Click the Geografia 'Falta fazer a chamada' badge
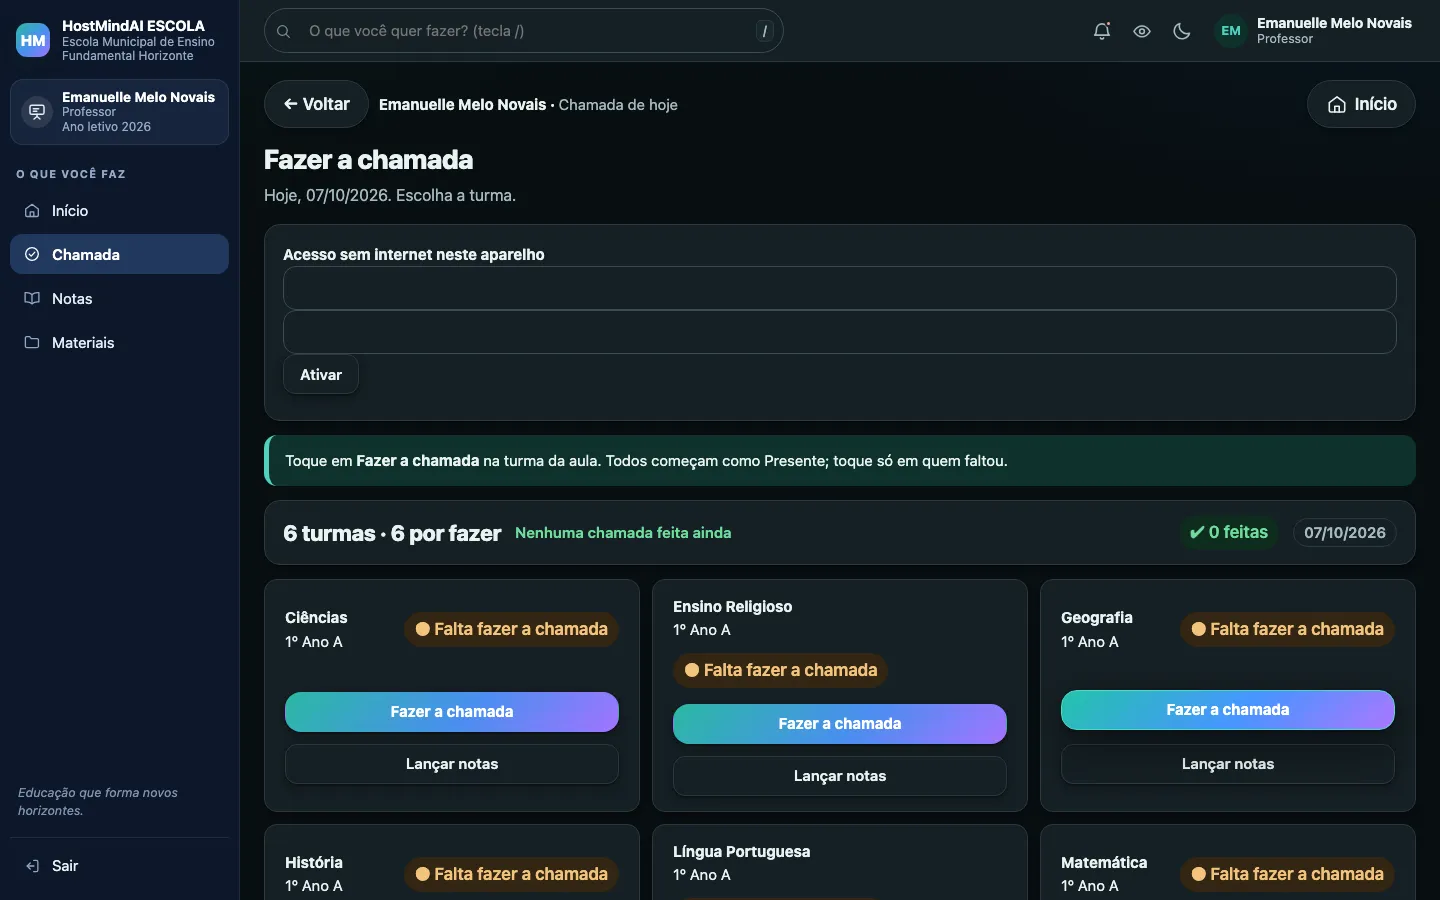1440x900 pixels. (x=1287, y=629)
